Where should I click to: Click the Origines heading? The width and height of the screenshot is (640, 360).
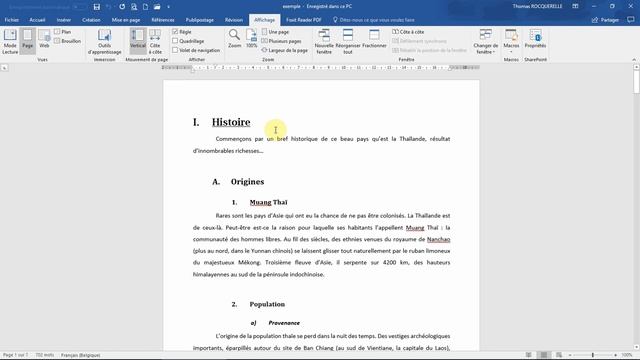point(247,182)
